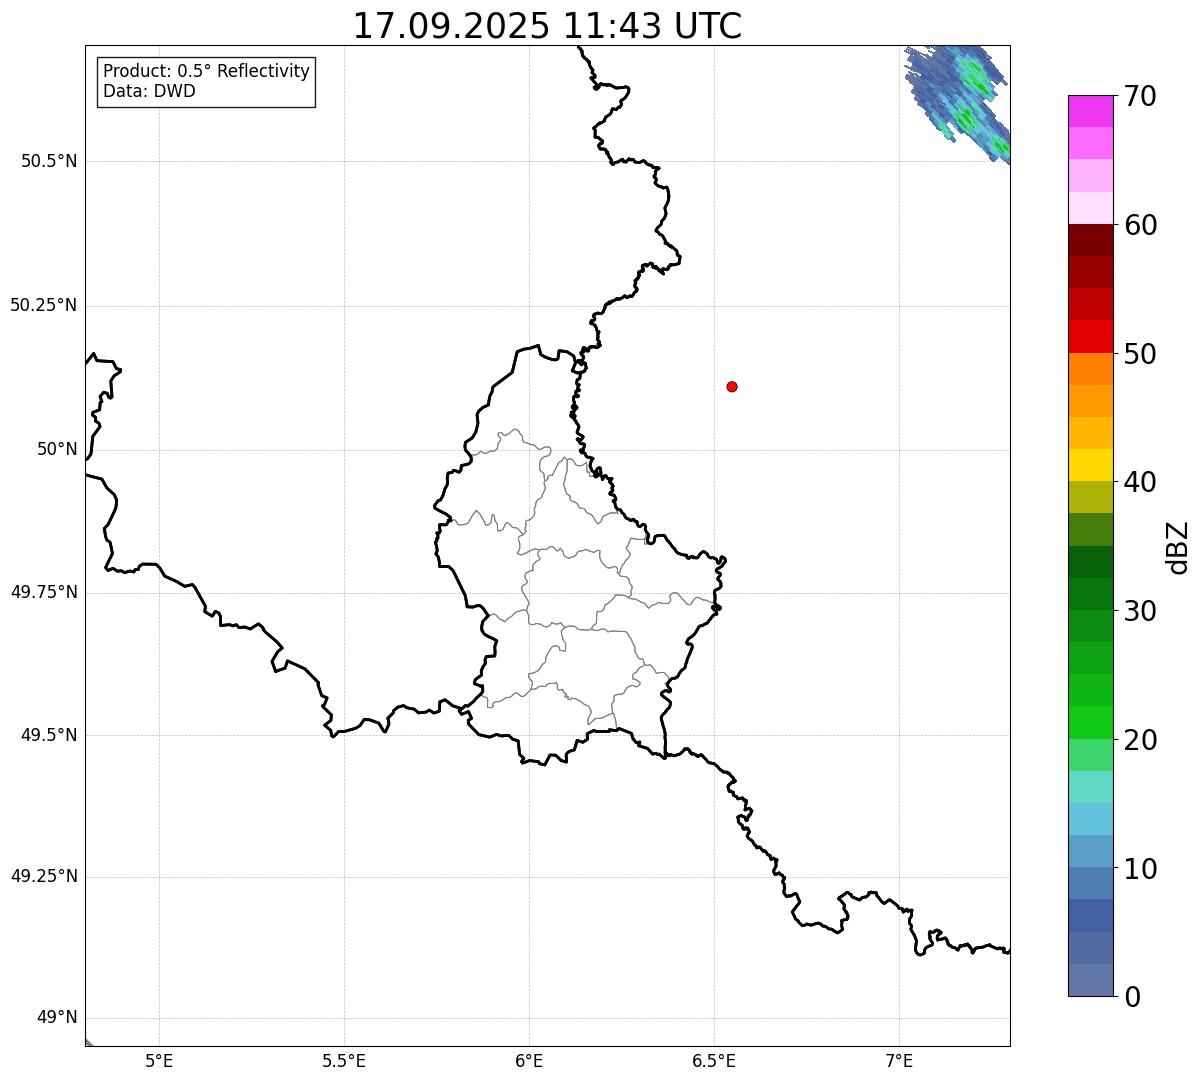Click the dark maroon colorbar swatch just below 60
Image resolution: width=1202 pixels, height=1081 pixels.
[x=1091, y=240]
